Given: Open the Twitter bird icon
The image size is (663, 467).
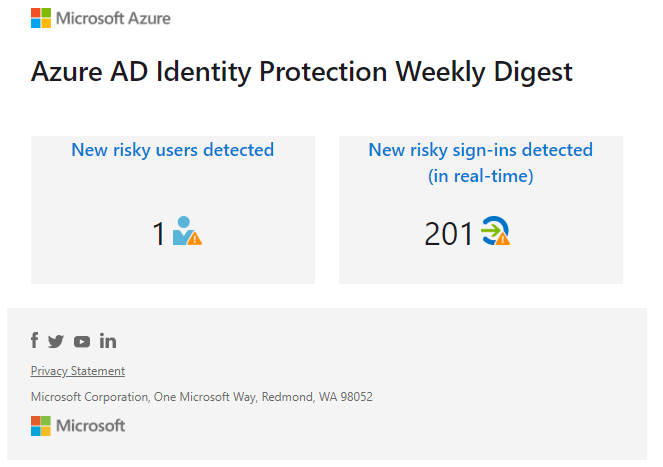Looking at the screenshot, I should 56,341.
